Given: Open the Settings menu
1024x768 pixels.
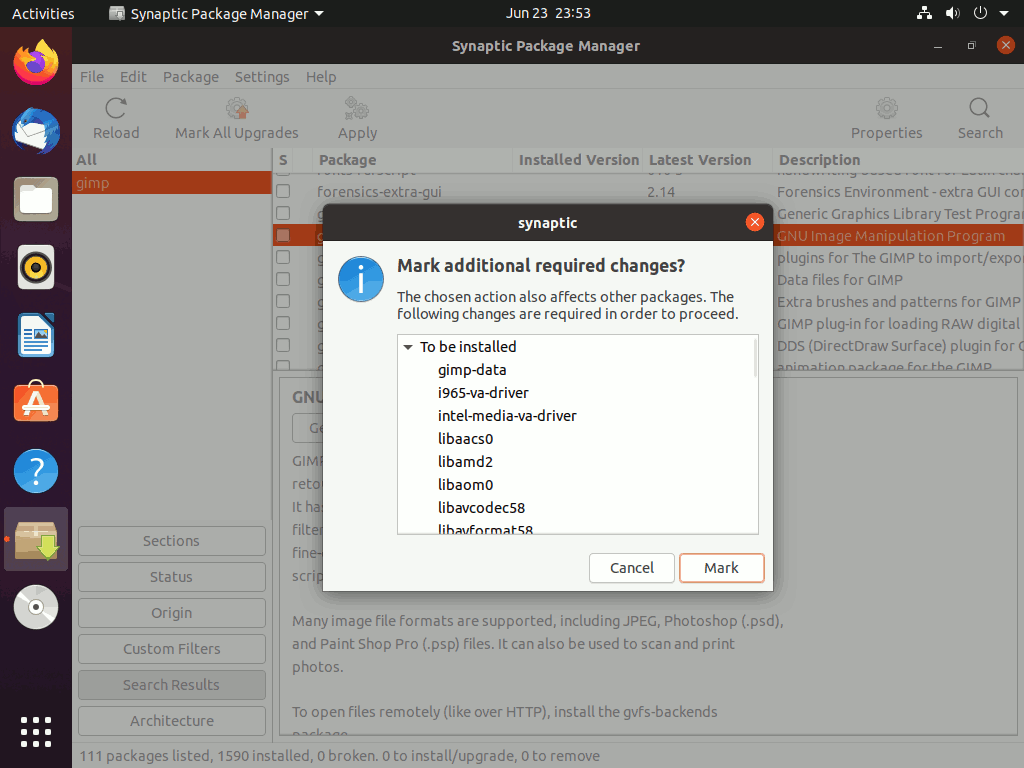Looking at the screenshot, I should 262,76.
